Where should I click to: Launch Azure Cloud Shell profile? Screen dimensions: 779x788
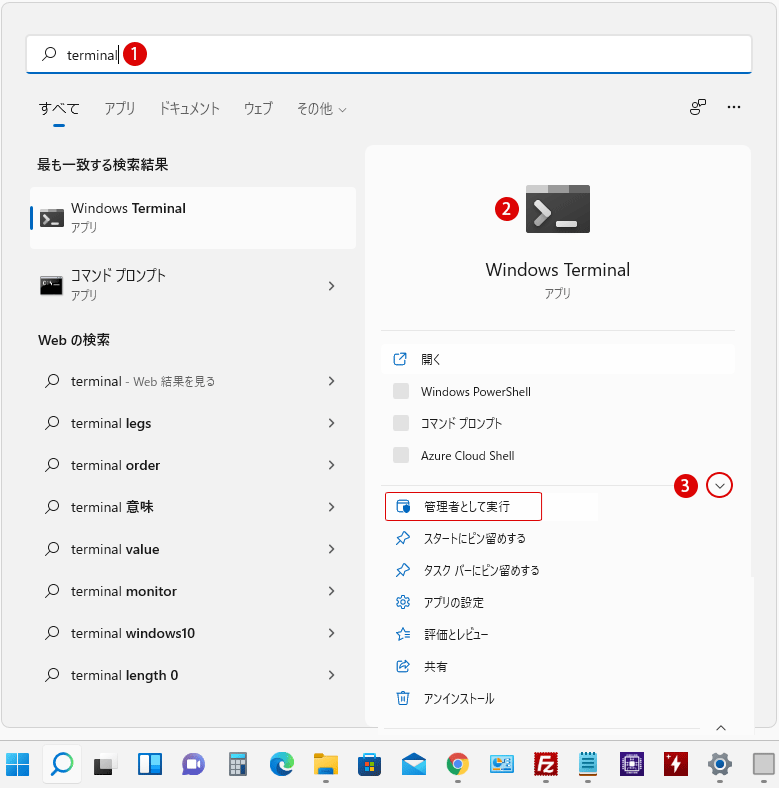coord(558,455)
